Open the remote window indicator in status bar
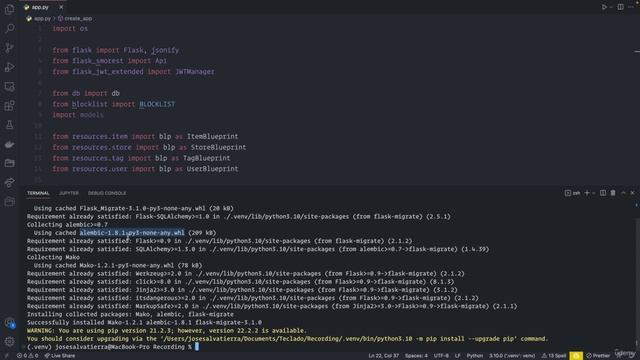Image resolution: width=640 pixels, height=360 pixels. [6, 356]
